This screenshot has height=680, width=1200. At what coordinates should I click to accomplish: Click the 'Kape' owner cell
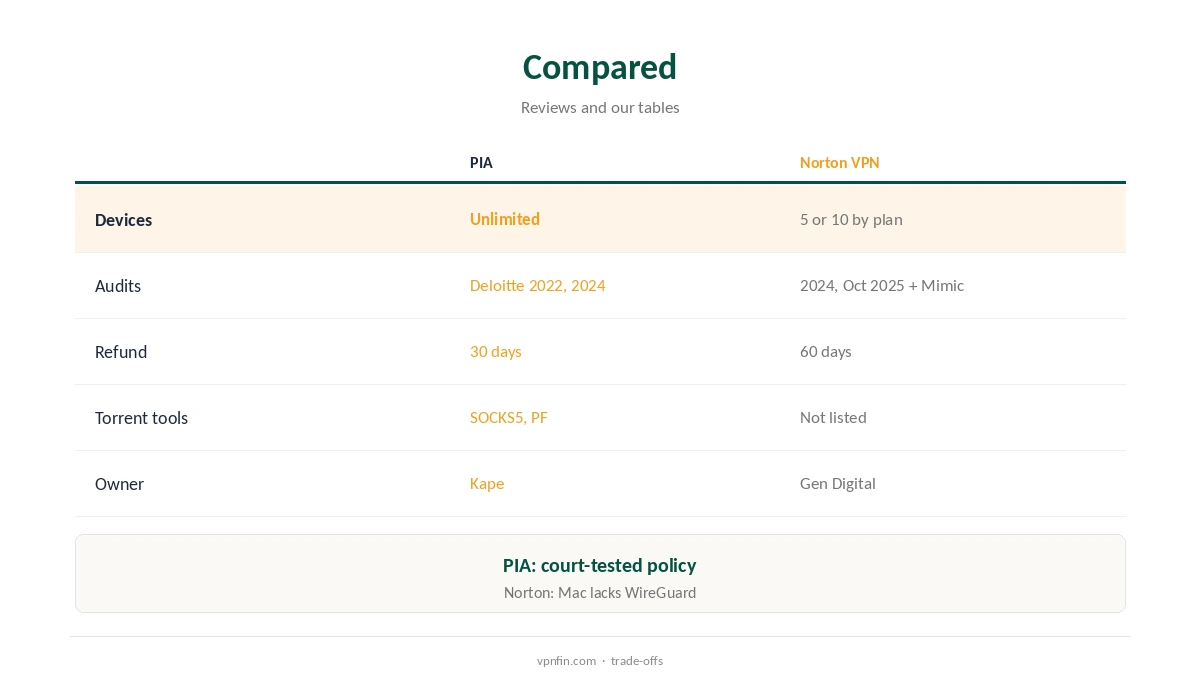[486, 483]
